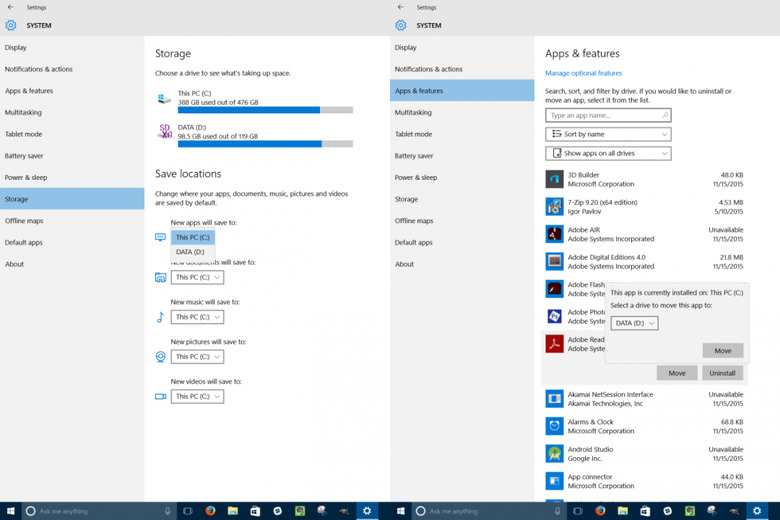Viewport: 780px width, 520px height.
Task: Click the Alarms & Clock app icon
Action: point(554,426)
